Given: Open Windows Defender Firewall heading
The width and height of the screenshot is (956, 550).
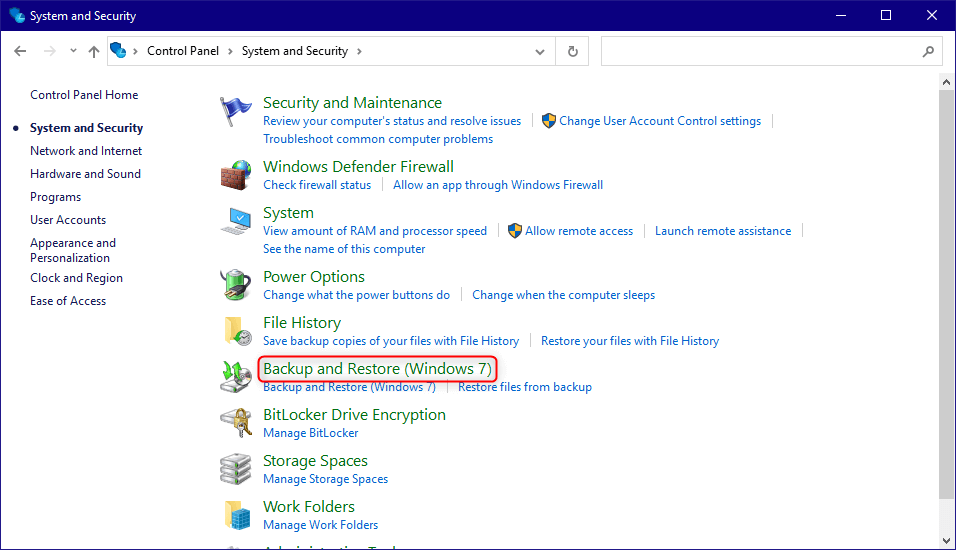Looking at the screenshot, I should click(358, 166).
